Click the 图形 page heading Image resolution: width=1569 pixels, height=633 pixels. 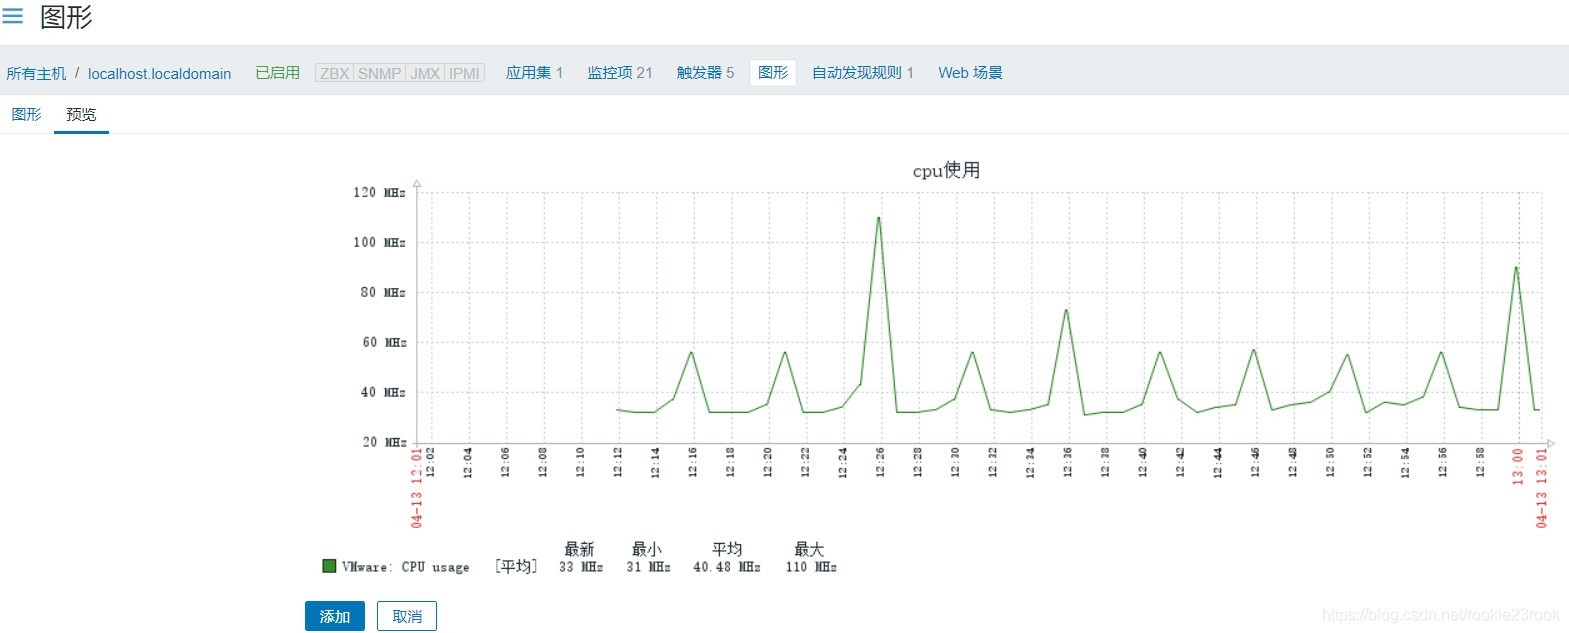click(x=66, y=17)
